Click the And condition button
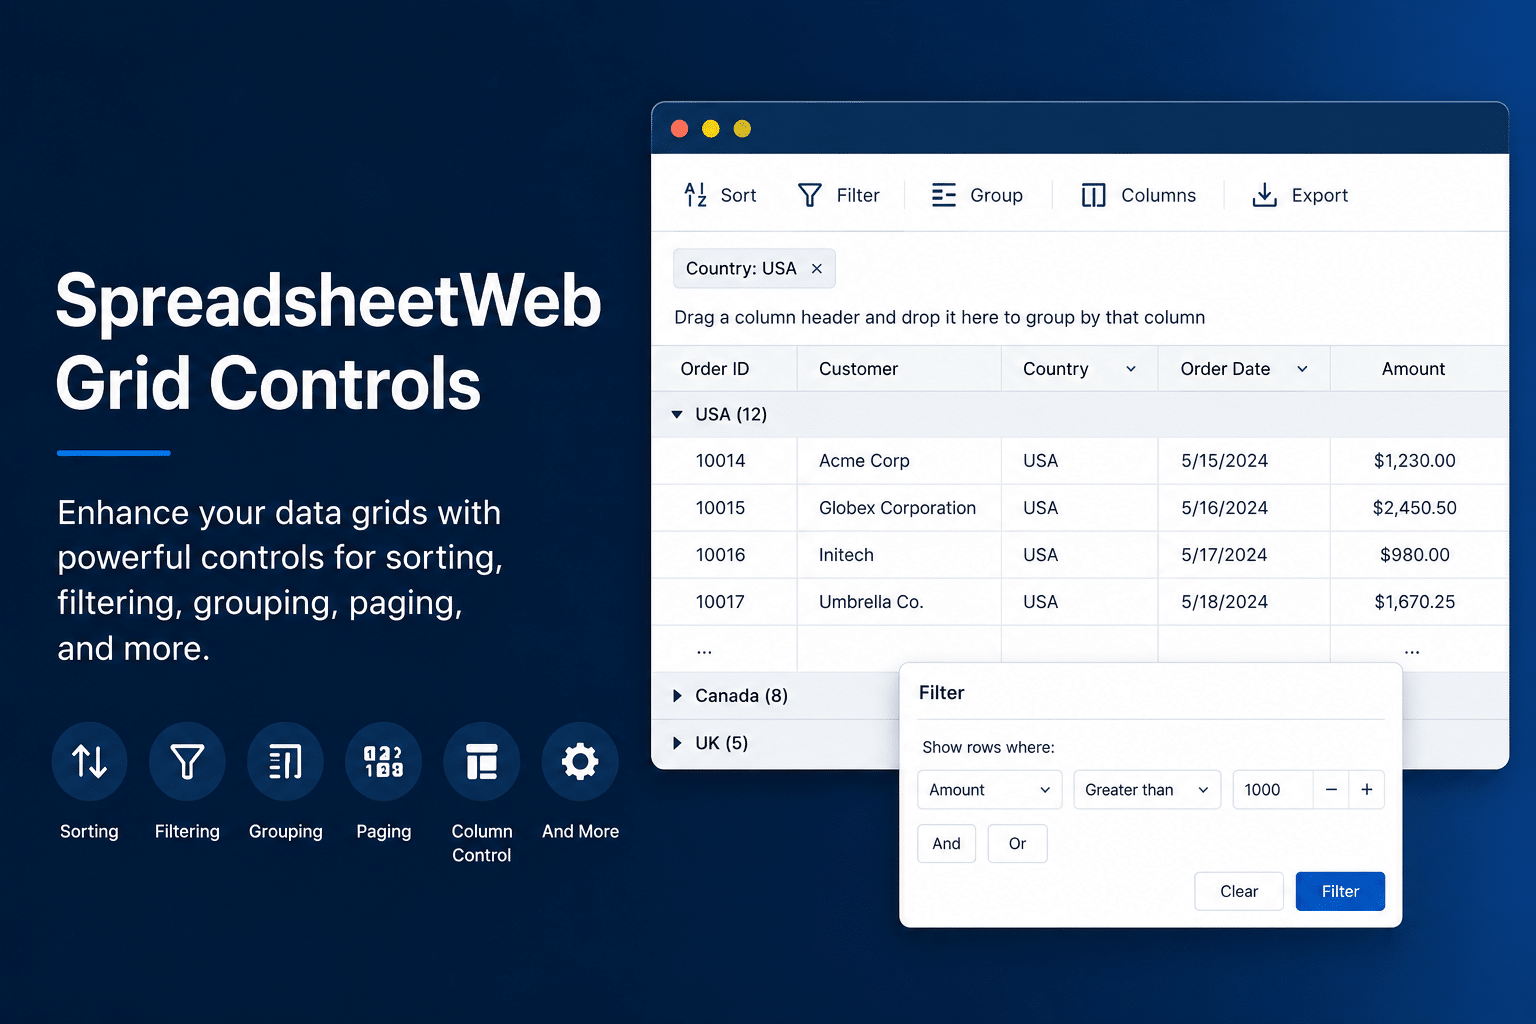This screenshot has width=1536, height=1024. (x=946, y=843)
